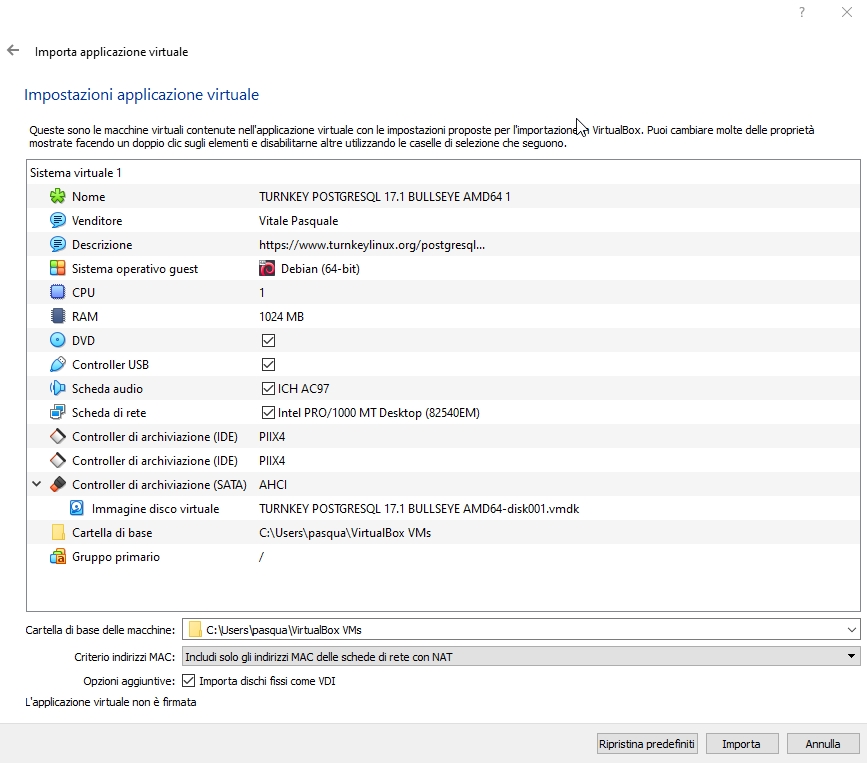Click the Scheda di rete network icon
The height and width of the screenshot is (763, 867).
pos(58,413)
